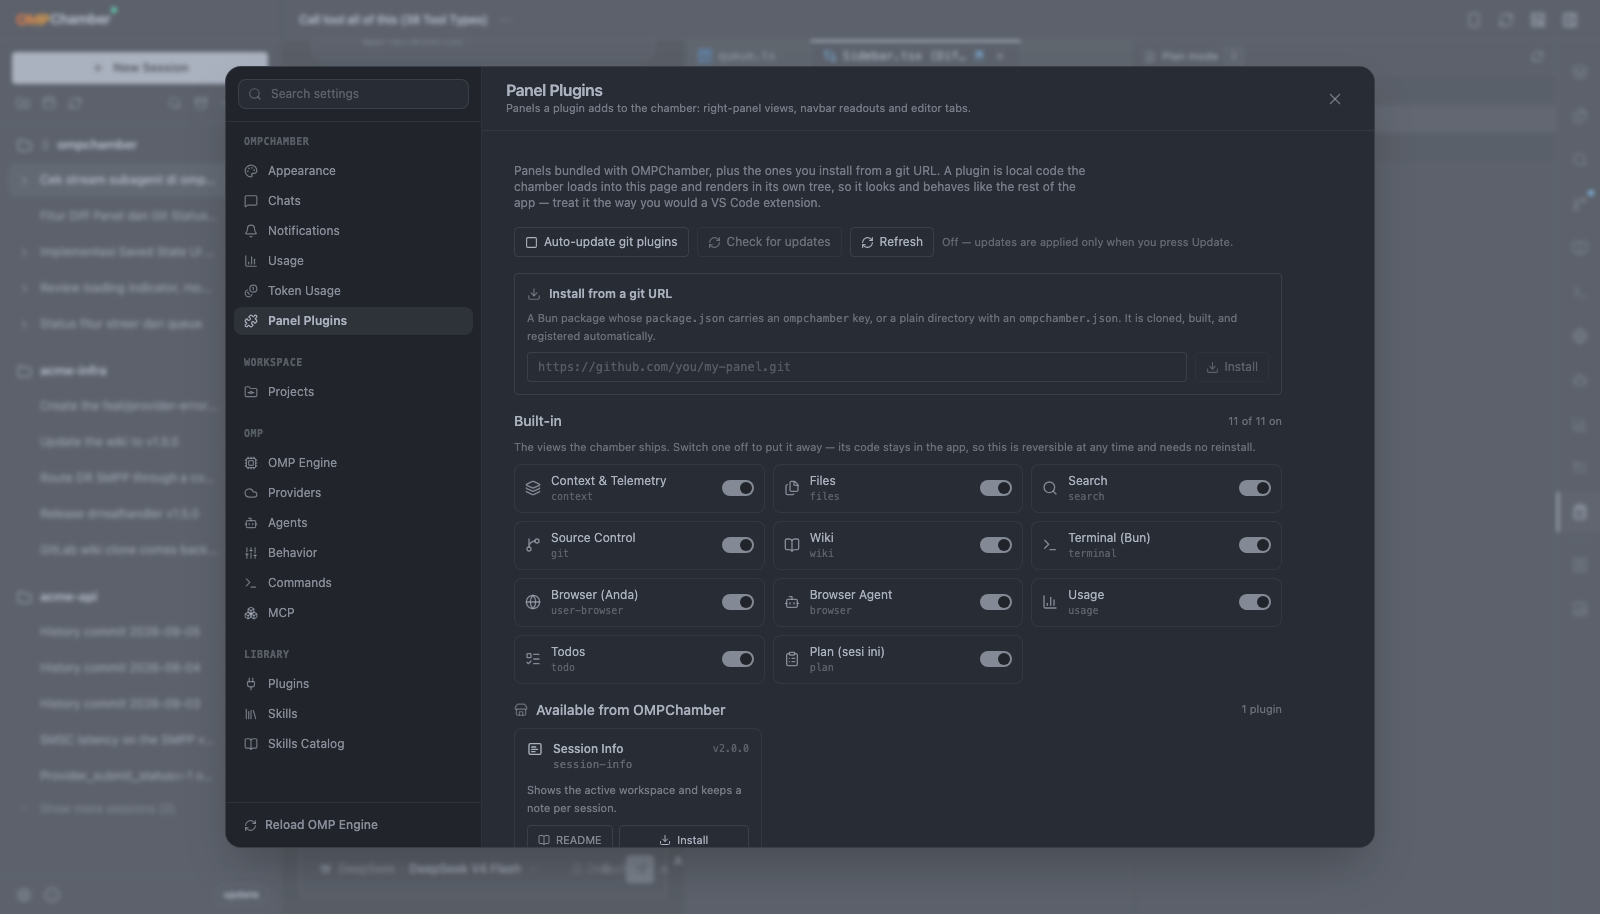
Task: Click the Behavior sliders icon
Action: tap(251, 553)
